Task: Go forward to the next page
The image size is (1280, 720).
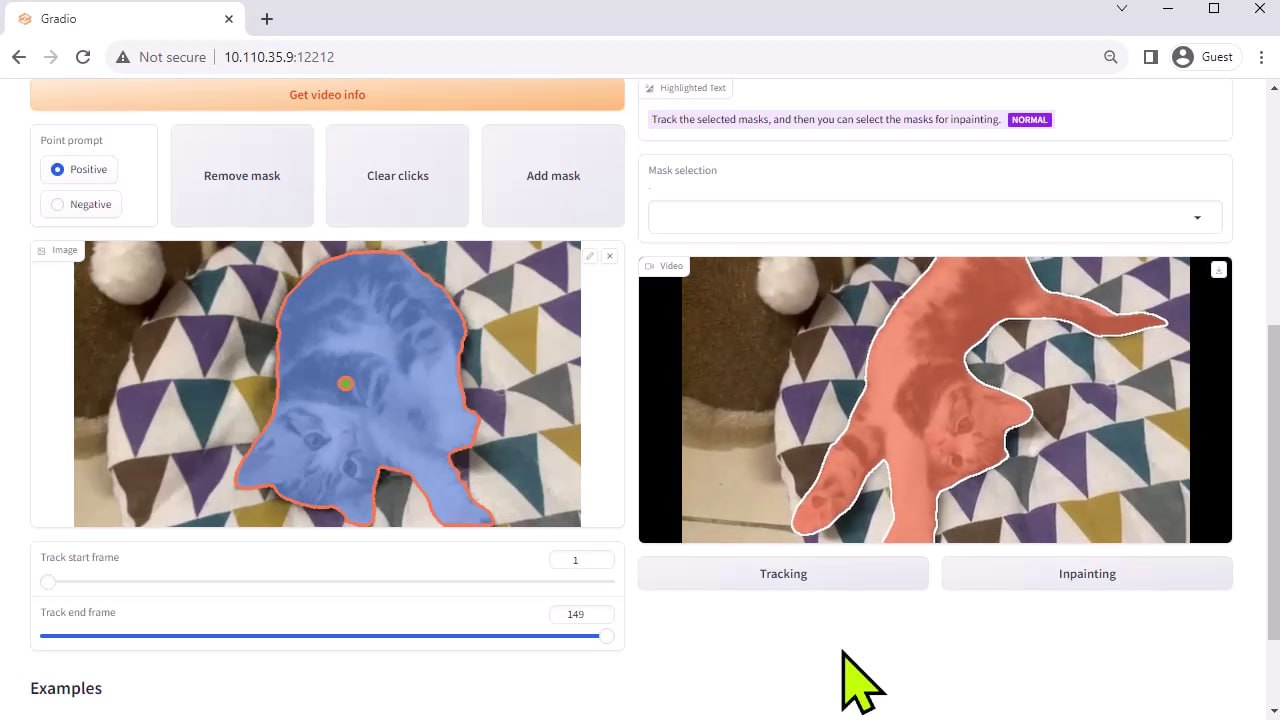Action: (x=51, y=57)
